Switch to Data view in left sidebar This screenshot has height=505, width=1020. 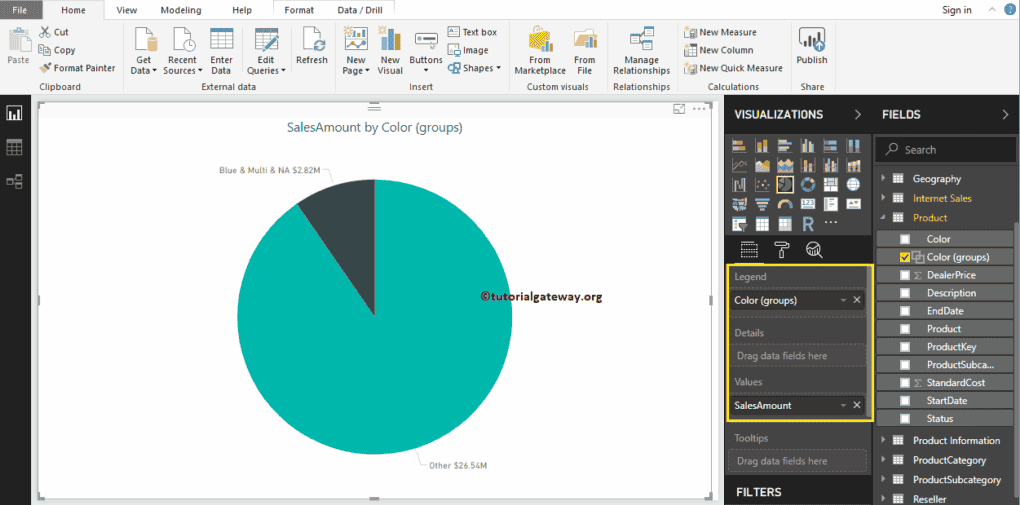[15, 147]
